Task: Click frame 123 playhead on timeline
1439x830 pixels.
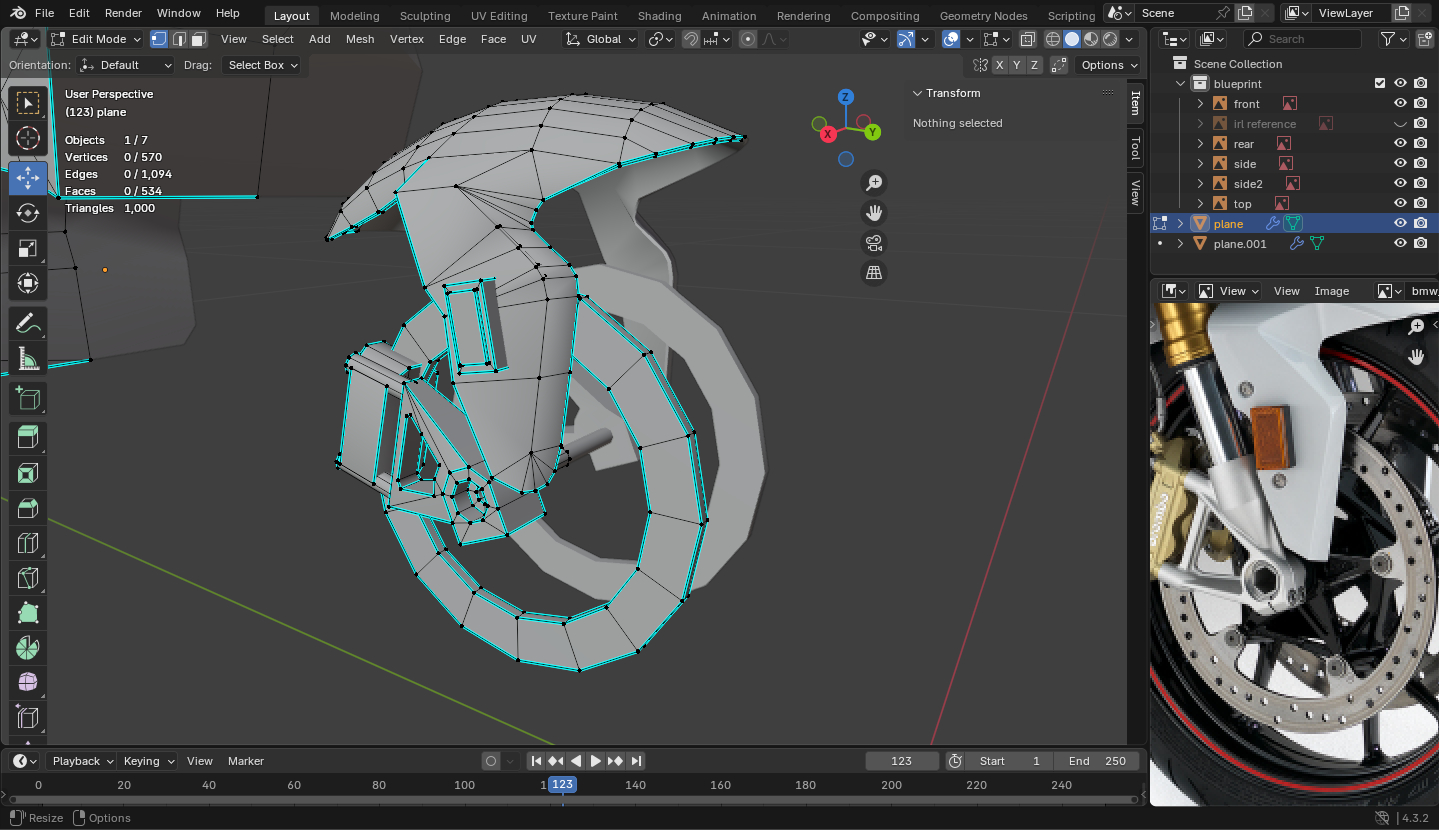Action: click(562, 785)
